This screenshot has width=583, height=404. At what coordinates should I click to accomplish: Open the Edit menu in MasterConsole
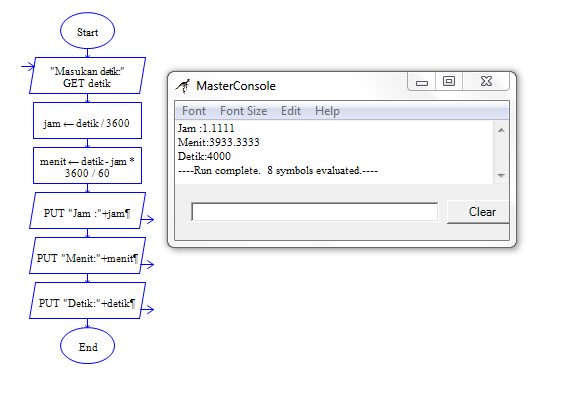tap(291, 111)
